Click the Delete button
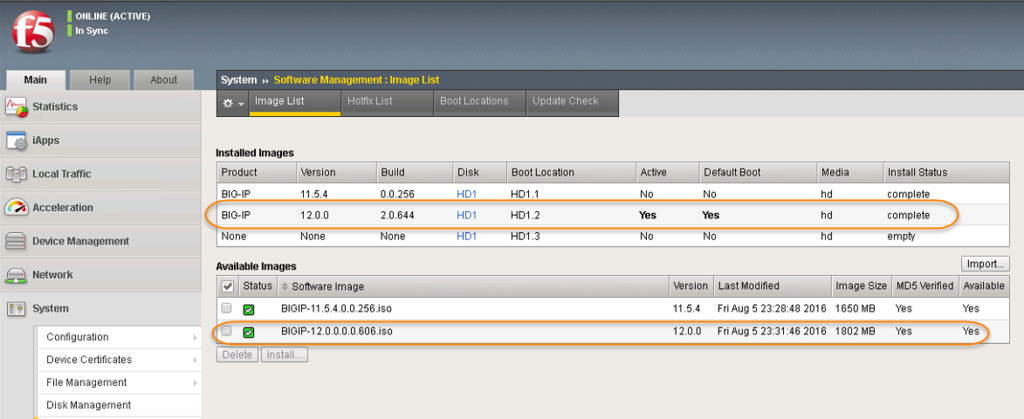The height and width of the screenshot is (419, 1024). (237, 355)
